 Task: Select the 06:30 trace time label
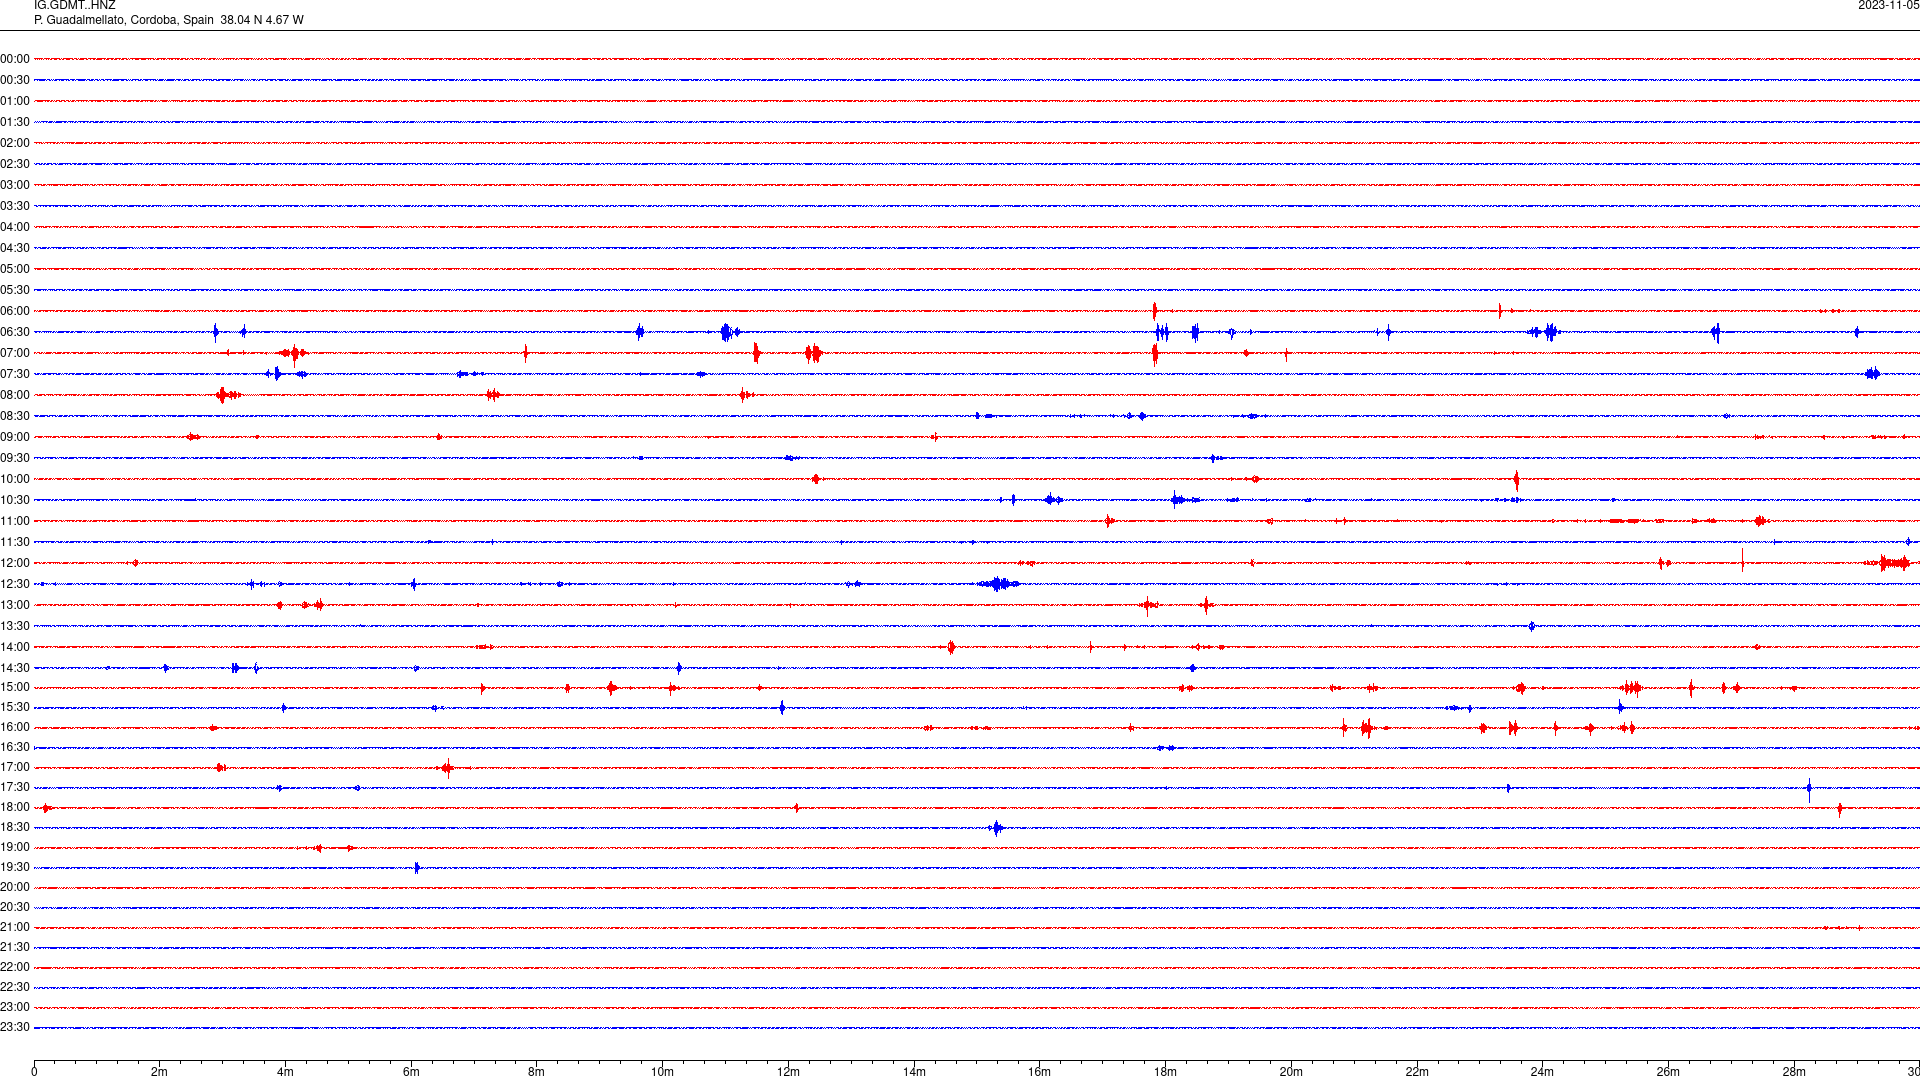(15, 332)
